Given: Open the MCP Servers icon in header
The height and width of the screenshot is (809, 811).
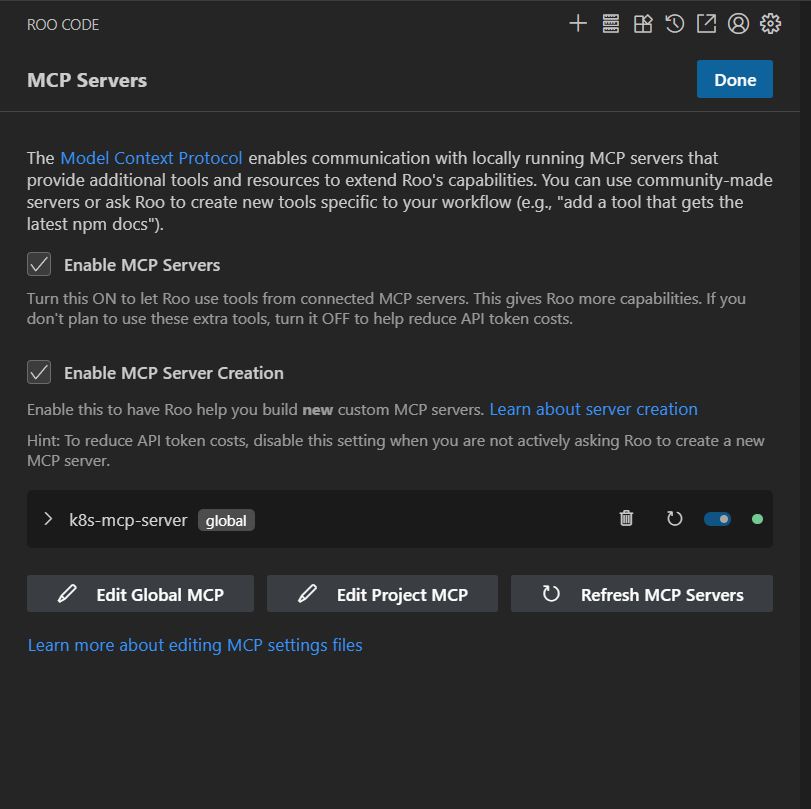Looking at the screenshot, I should (x=610, y=24).
